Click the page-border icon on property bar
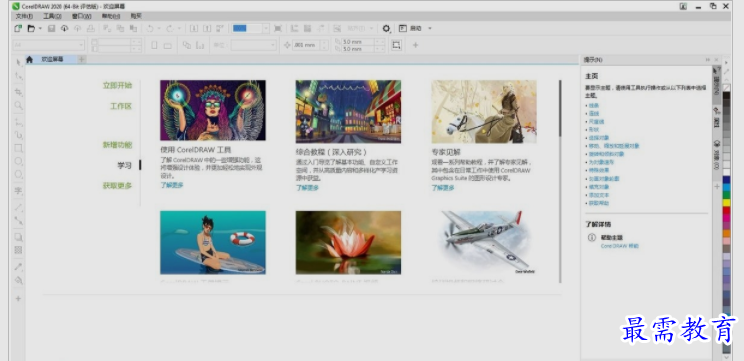Viewport: 744px width, 361px height. [x=396, y=45]
